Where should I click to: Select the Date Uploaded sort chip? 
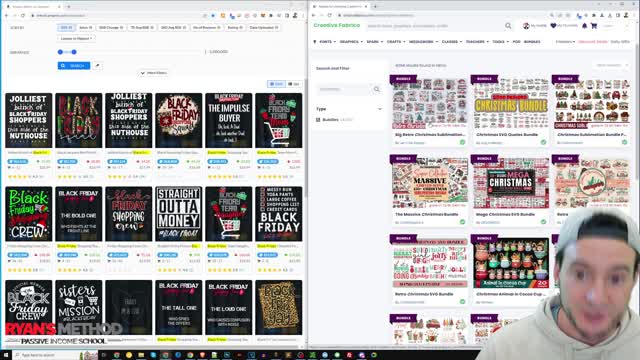pos(264,28)
